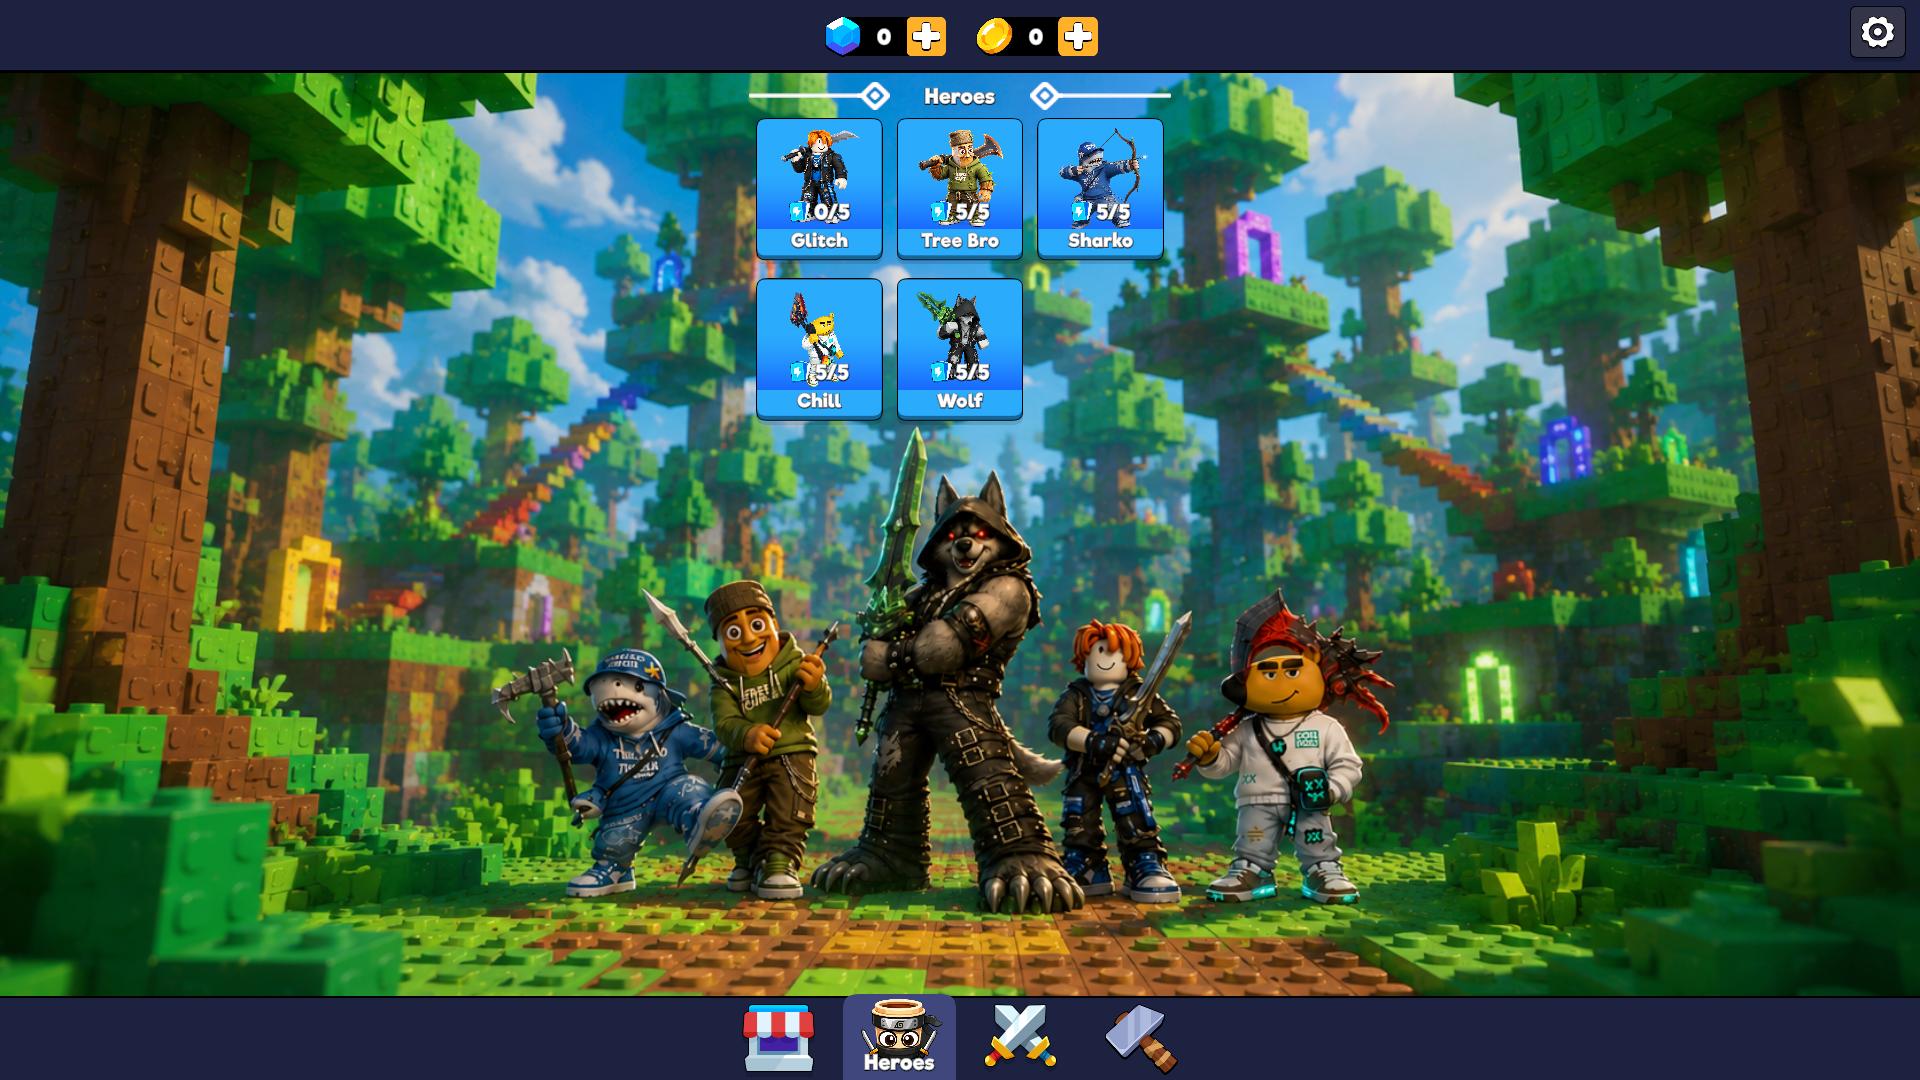Click the Tree Bro name label
The image size is (1920, 1080).
tap(960, 241)
